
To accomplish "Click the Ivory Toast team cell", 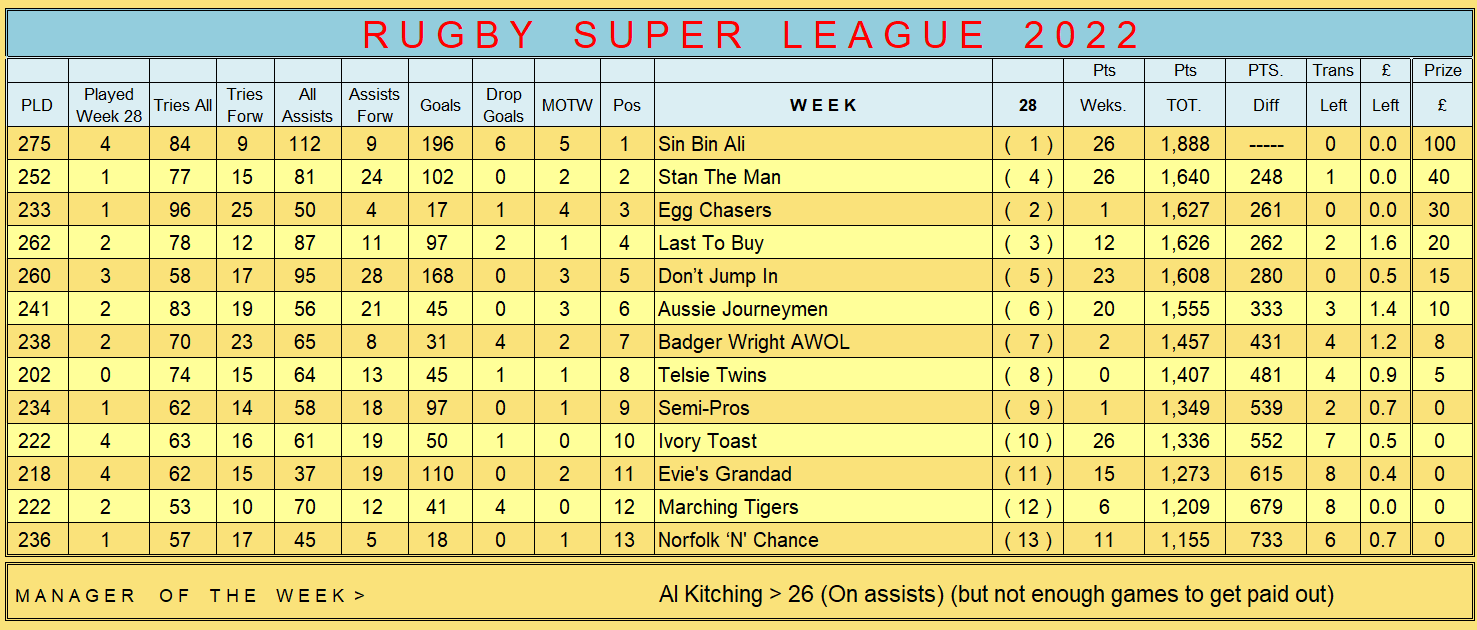I will 823,441.
